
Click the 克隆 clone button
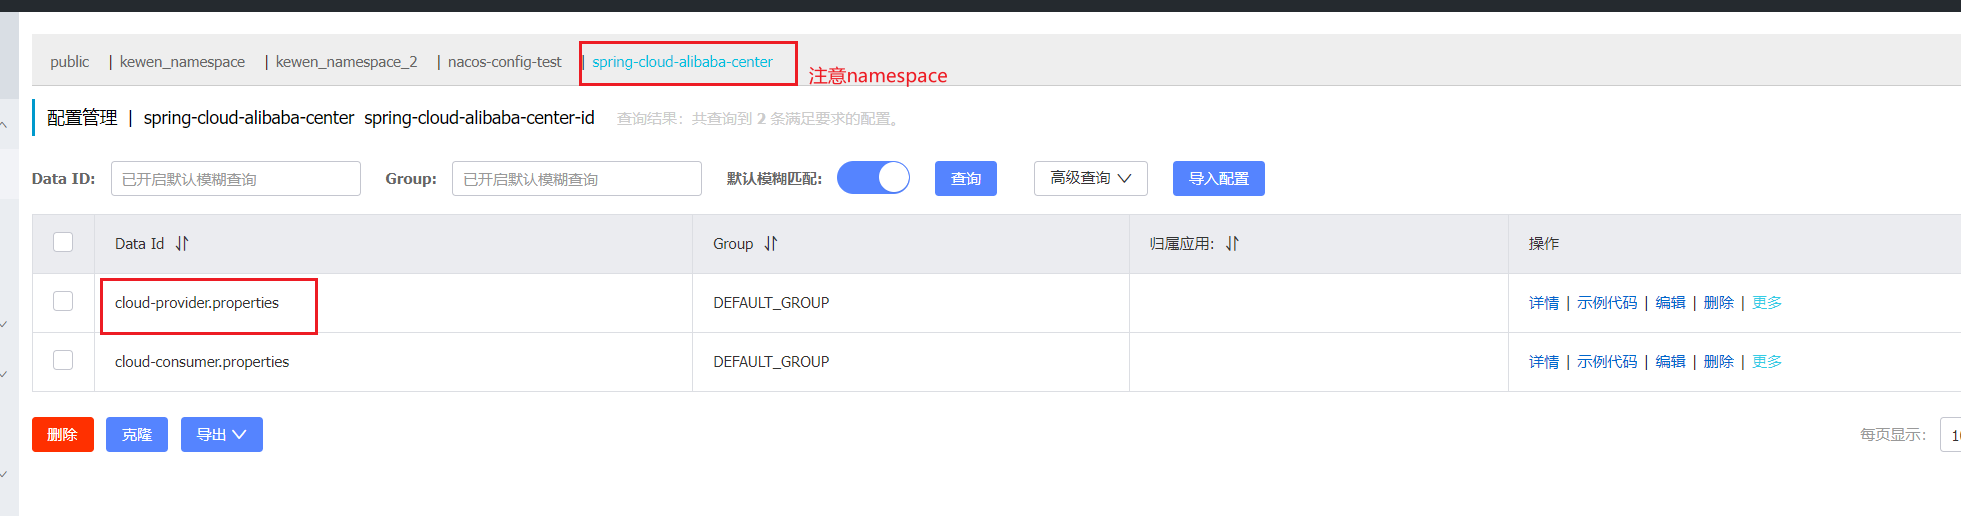(x=137, y=434)
